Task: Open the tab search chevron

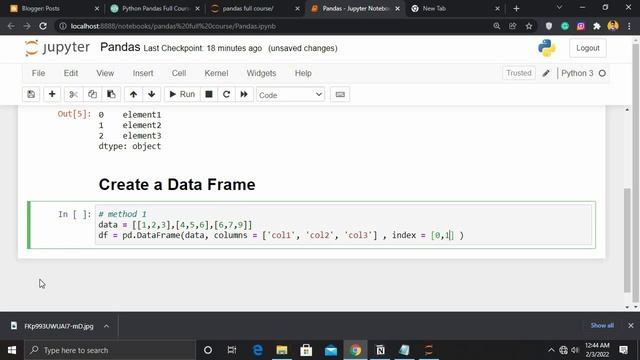Action: tap(560, 7)
